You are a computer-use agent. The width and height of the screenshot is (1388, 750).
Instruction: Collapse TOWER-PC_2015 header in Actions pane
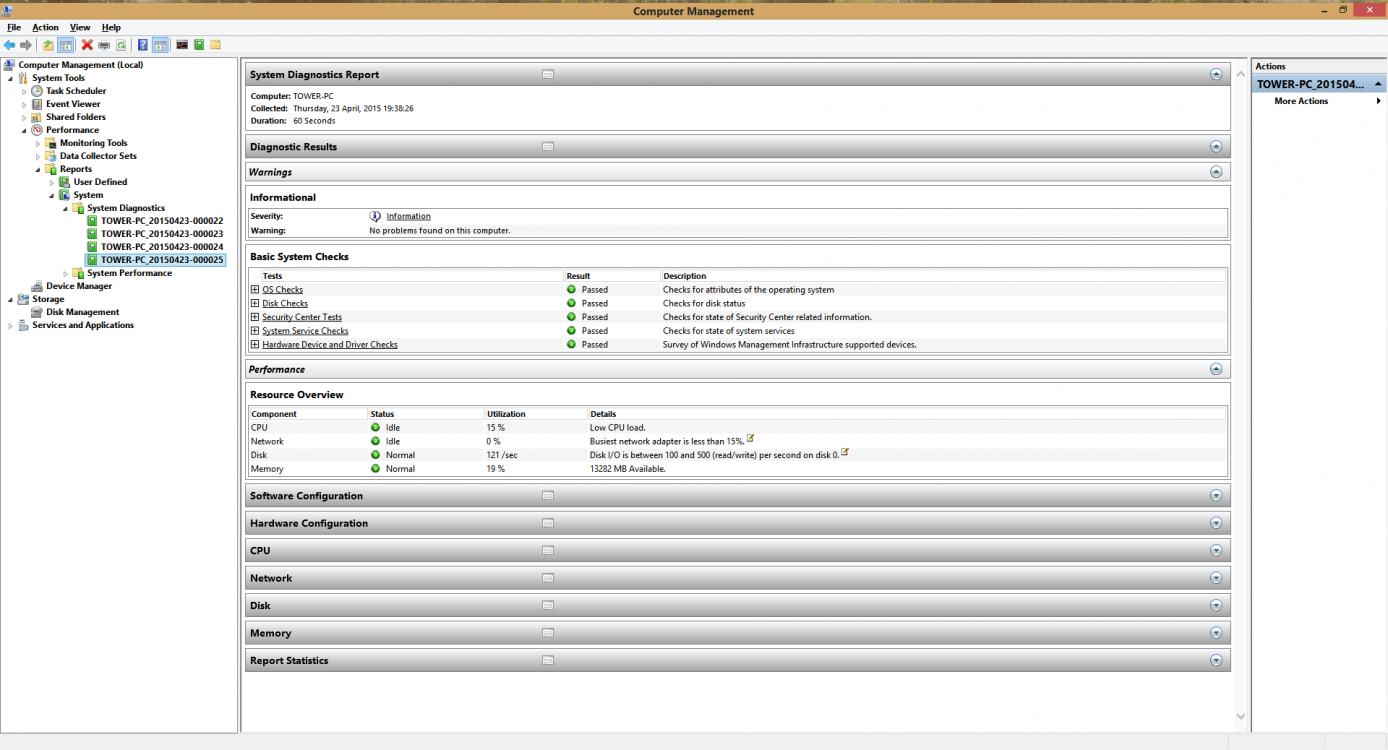tap(1379, 85)
